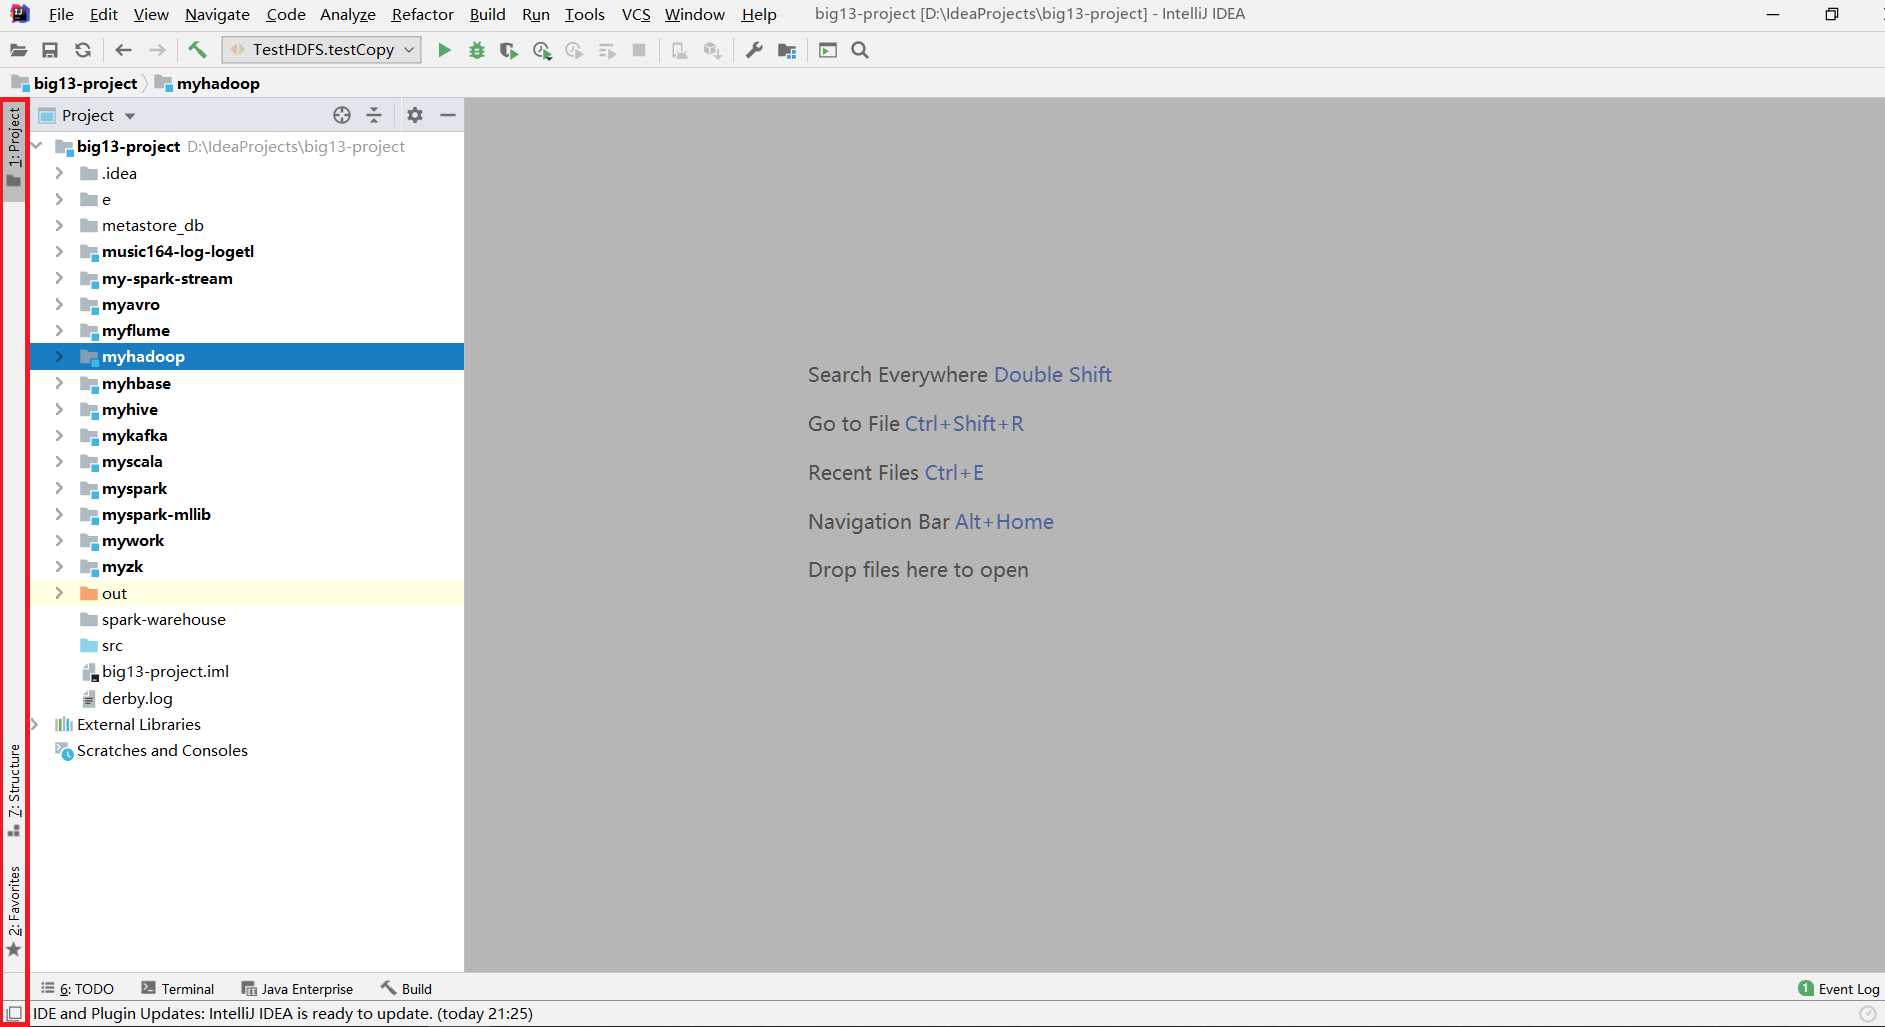Click the IDE and Plugin Updates status message
This screenshot has width=1885, height=1027.
click(x=283, y=1013)
